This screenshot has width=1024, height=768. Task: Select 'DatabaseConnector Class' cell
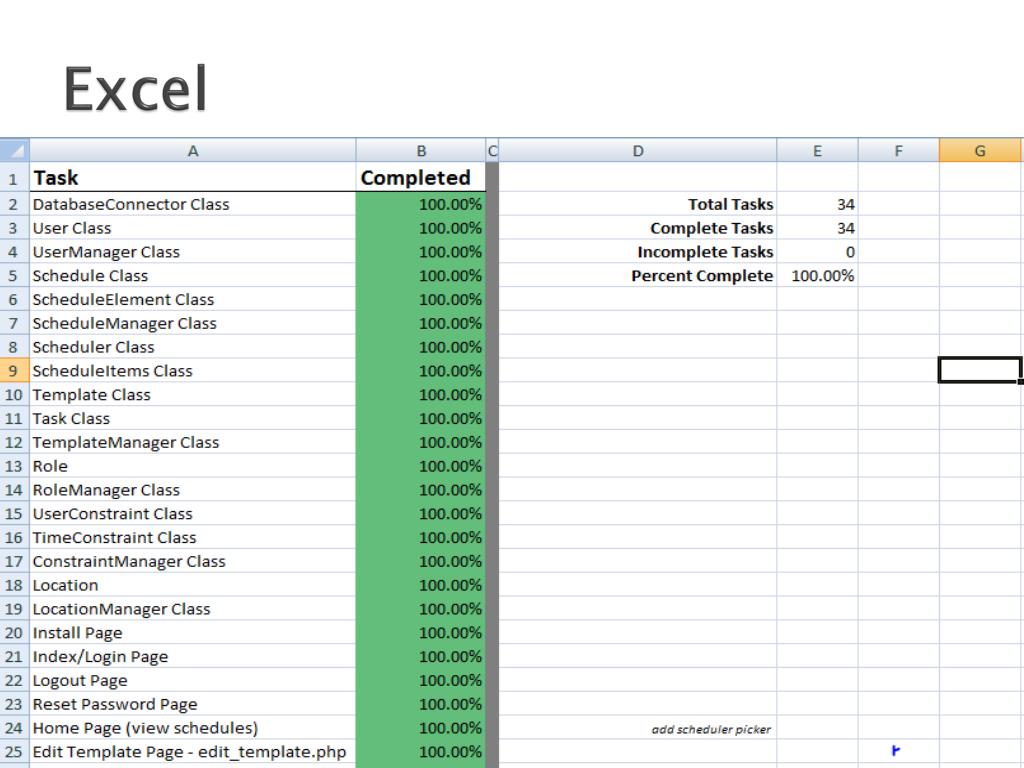(x=193, y=204)
